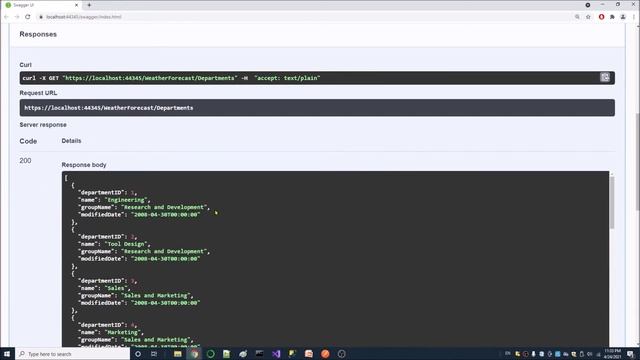This screenshot has height=360, width=640.
Task: Click the Server response label
Action: 43,125
